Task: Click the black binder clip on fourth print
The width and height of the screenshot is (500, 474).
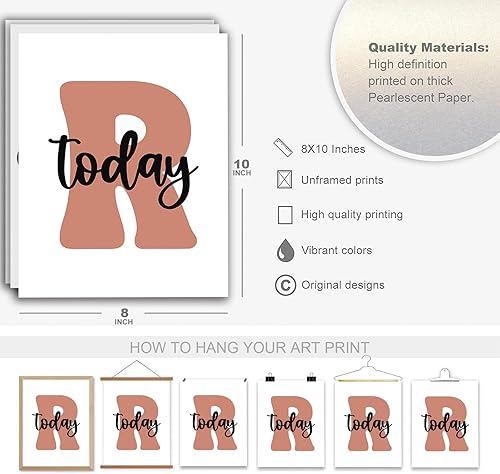Action: coord(270,377)
